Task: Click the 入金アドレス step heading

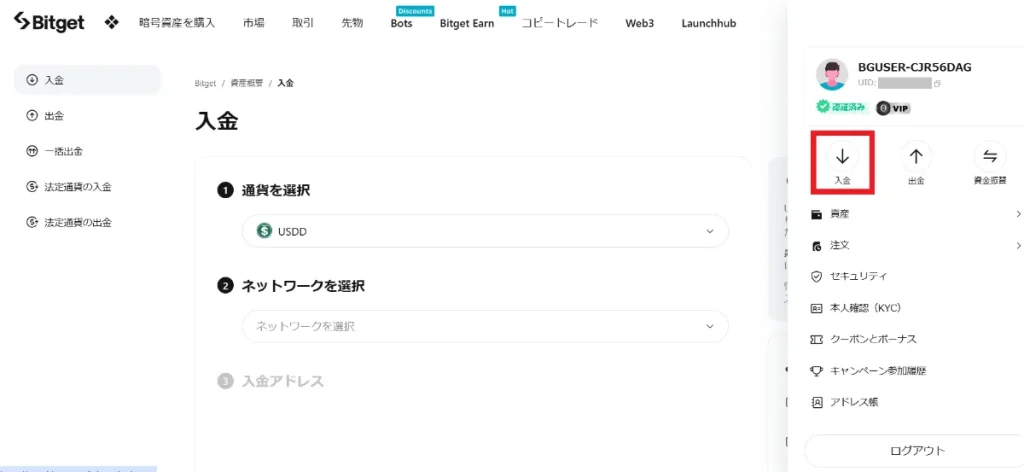Action: click(283, 381)
